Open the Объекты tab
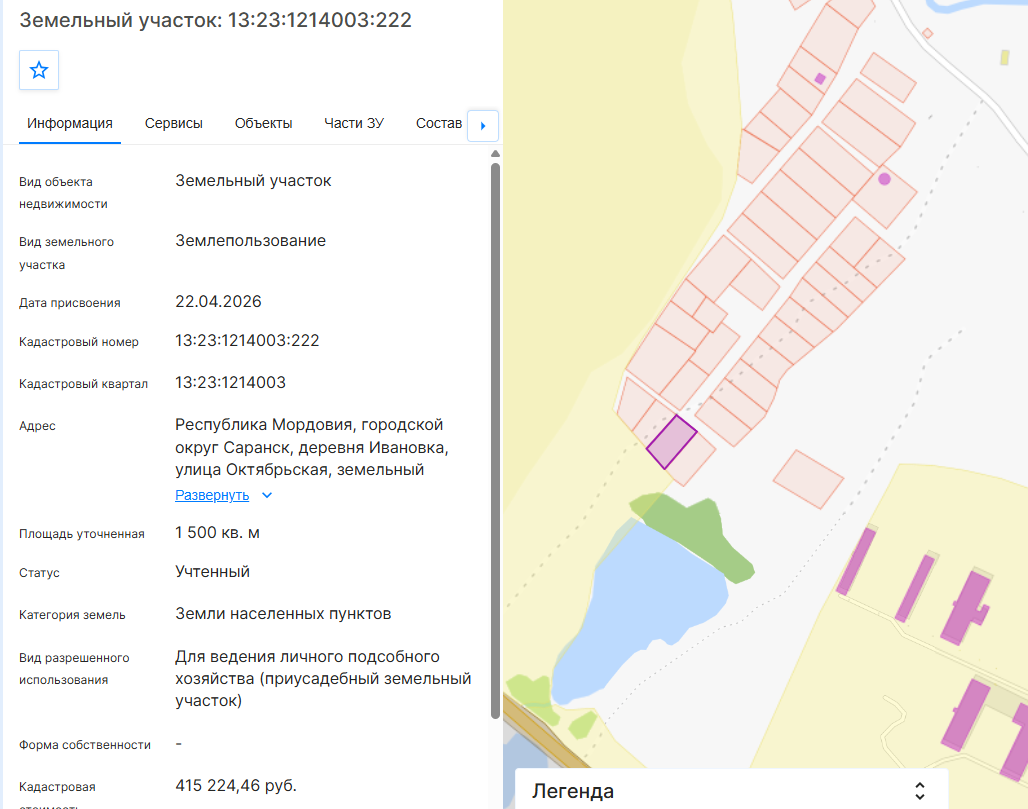The height and width of the screenshot is (809, 1028). [x=264, y=123]
